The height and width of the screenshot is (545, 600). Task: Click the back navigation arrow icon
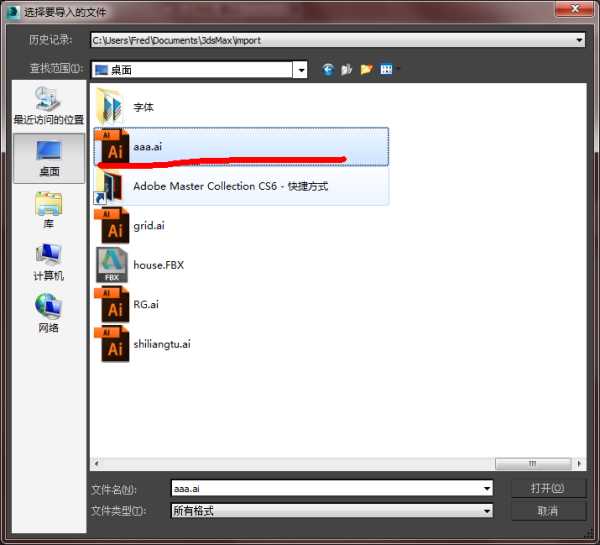tap(328, 69)
